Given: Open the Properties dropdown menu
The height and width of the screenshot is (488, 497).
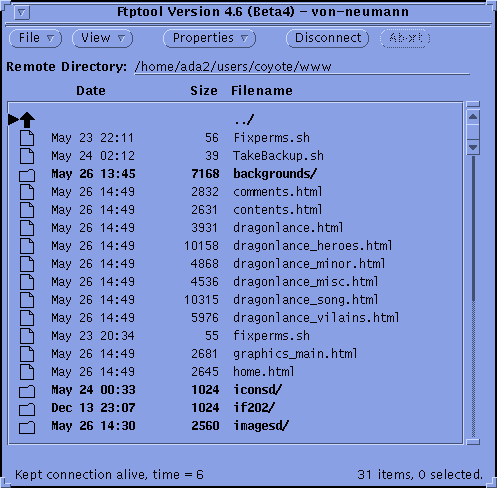Looking at the screenshot, I should tap(210, 38).
